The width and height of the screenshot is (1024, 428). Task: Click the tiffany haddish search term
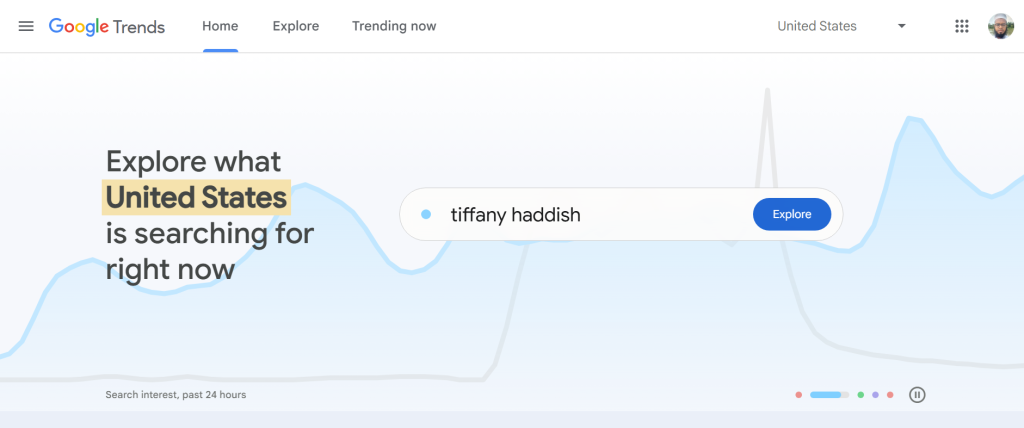tap(515, 214)
